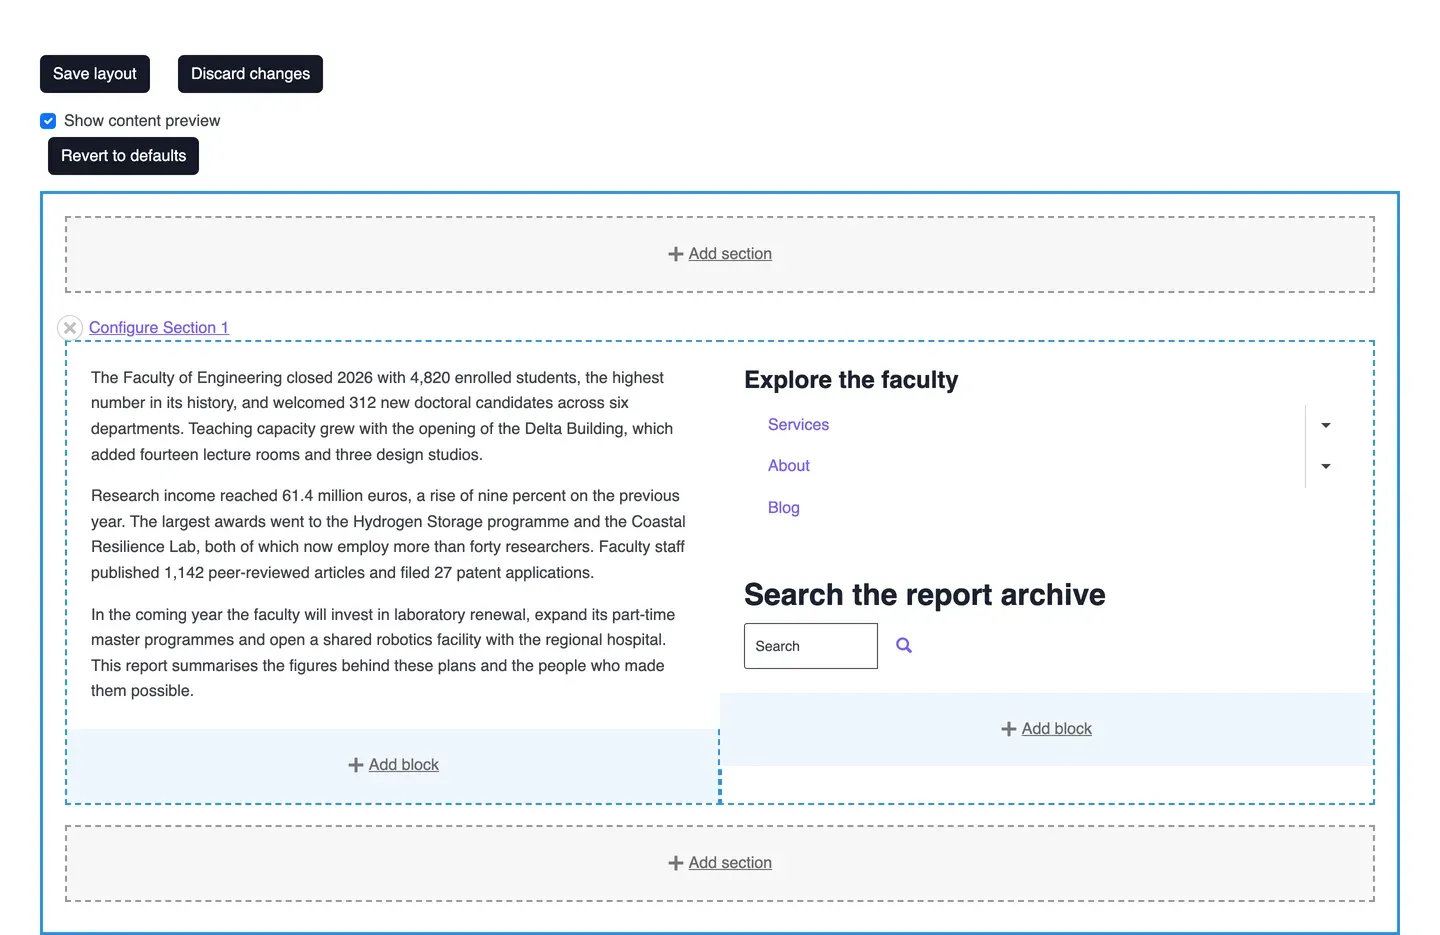Viewport: 1440px width, 935px height.
Task: Click the paragraph starting 'Research income reached'
Action: (x=390, y=534)
